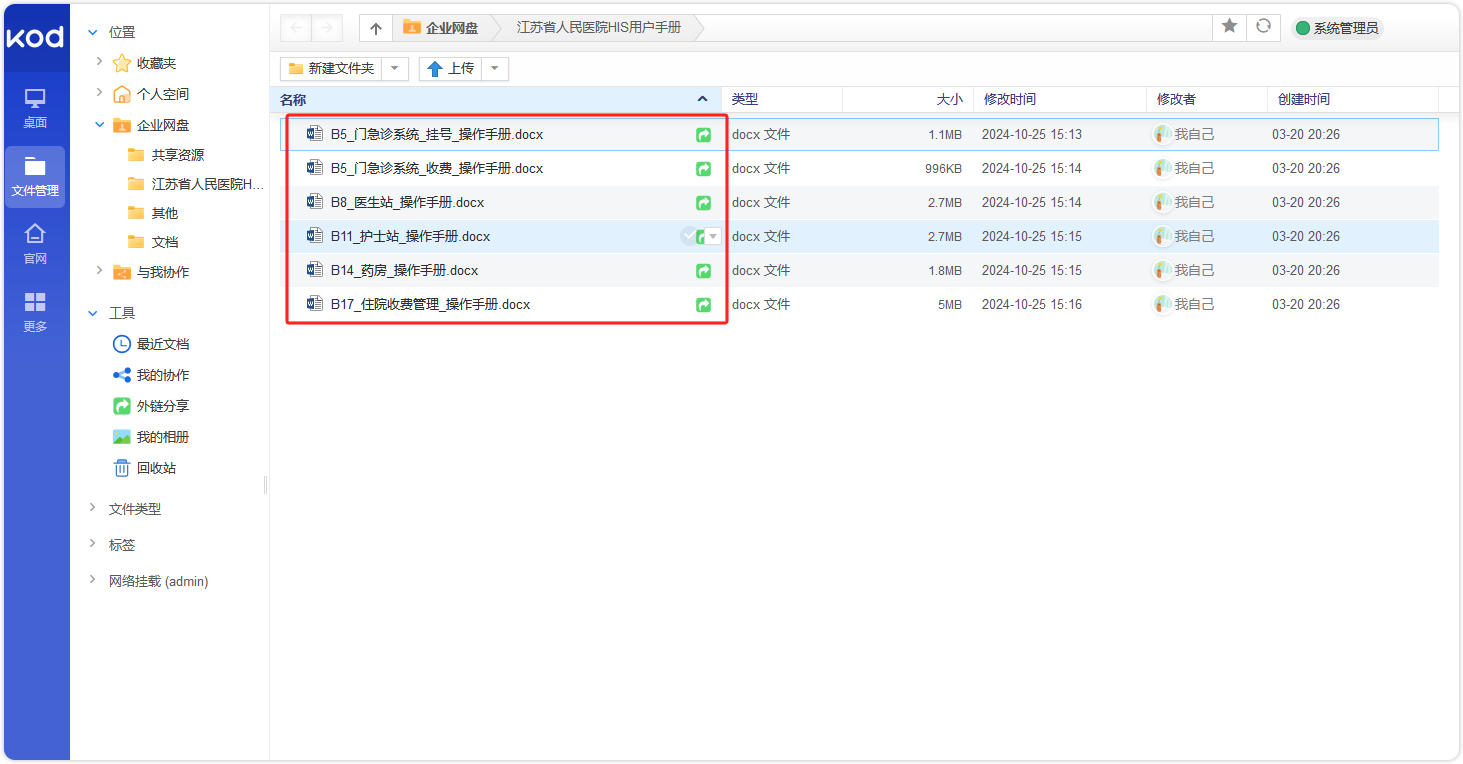
Task: Click Word icon of B8_医生站_操作手册.docx
Action: pos(315,202)
